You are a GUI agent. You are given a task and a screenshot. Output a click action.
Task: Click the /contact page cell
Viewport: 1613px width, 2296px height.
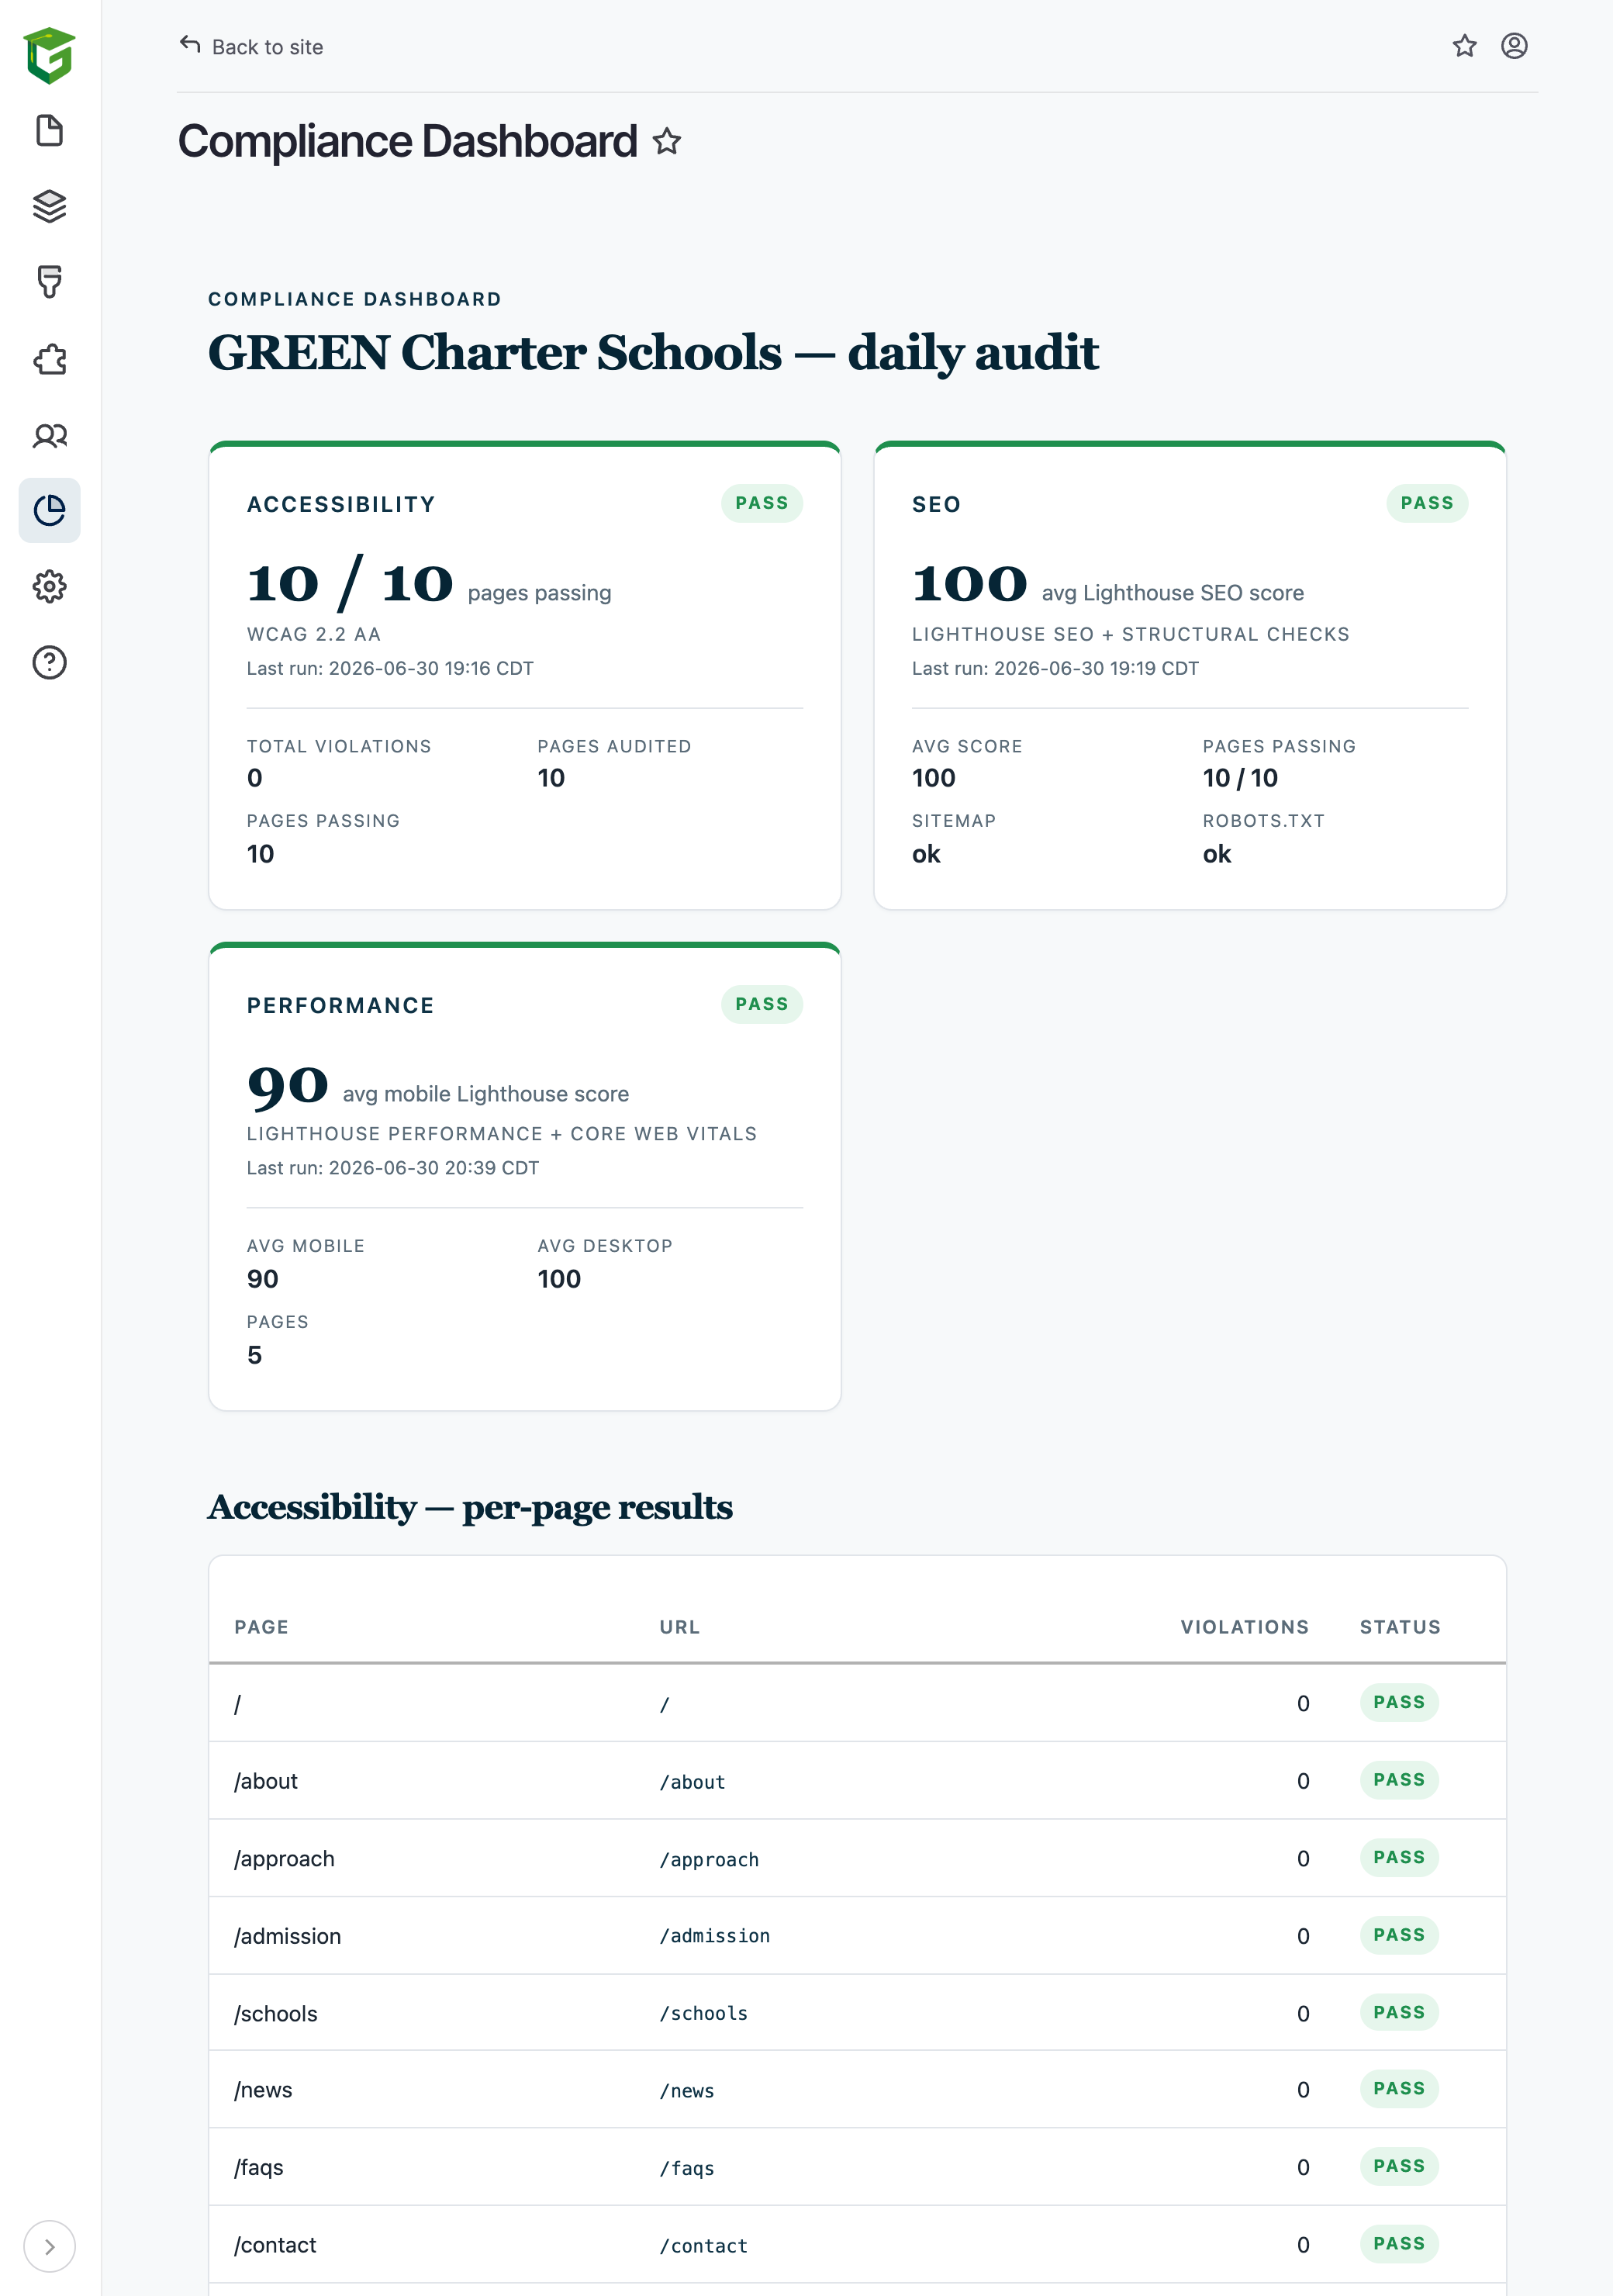pyautogui.click(x=275, y=2245)
